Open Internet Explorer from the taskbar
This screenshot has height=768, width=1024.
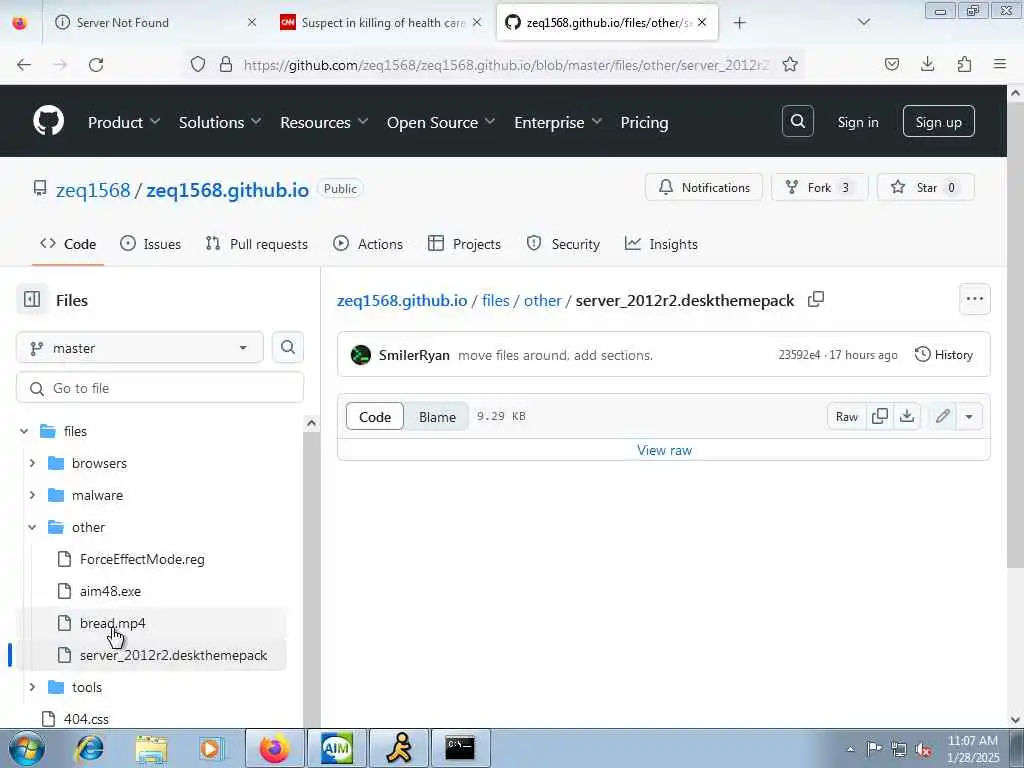(x=90, y=748)
